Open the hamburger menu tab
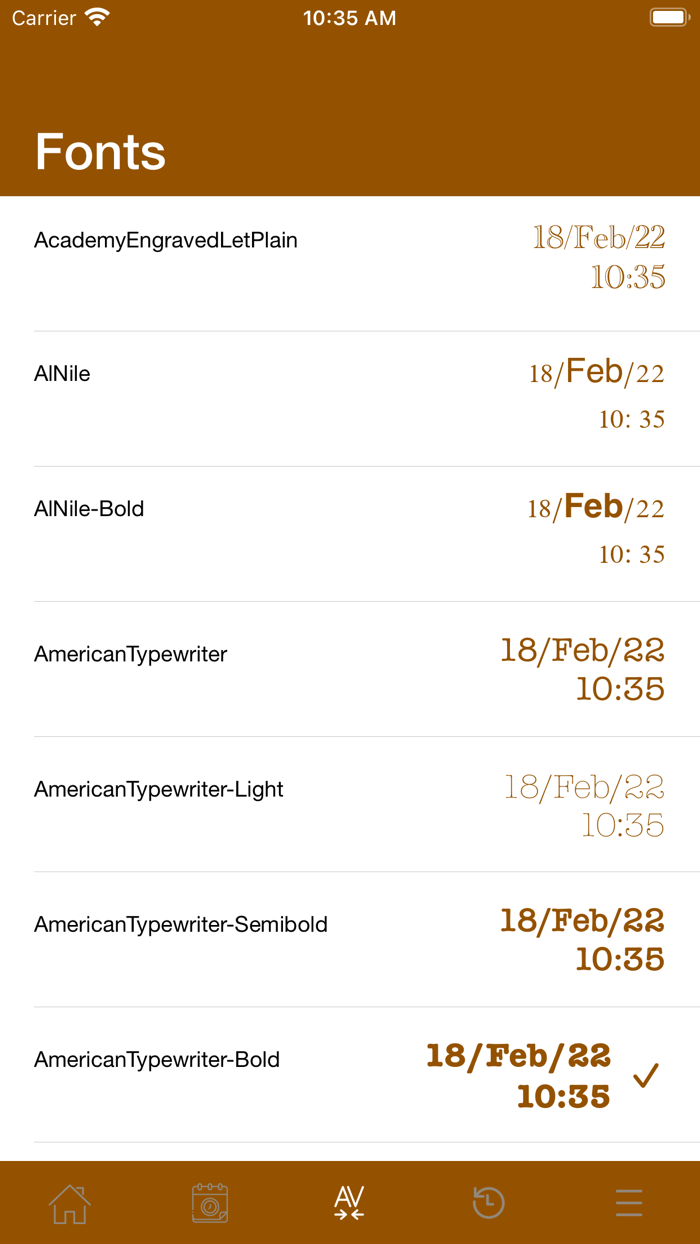The width and height of the screenshot is (700, 1244). 629,1202
